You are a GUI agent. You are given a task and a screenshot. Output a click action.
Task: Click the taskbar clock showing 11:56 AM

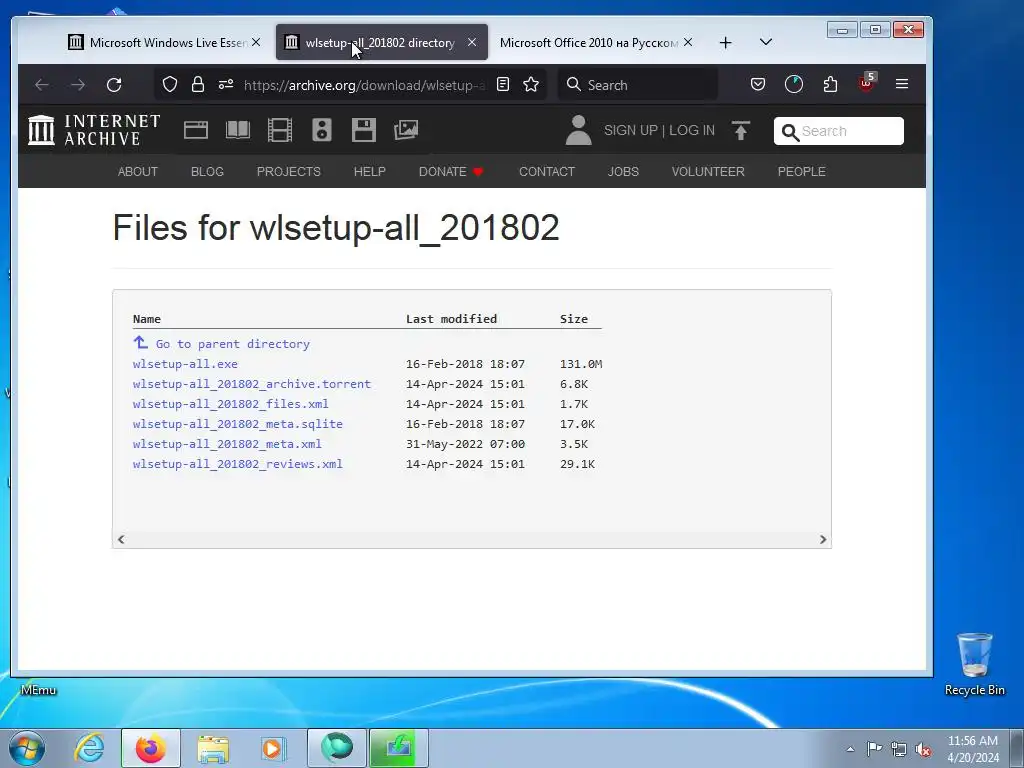[973, 748]
